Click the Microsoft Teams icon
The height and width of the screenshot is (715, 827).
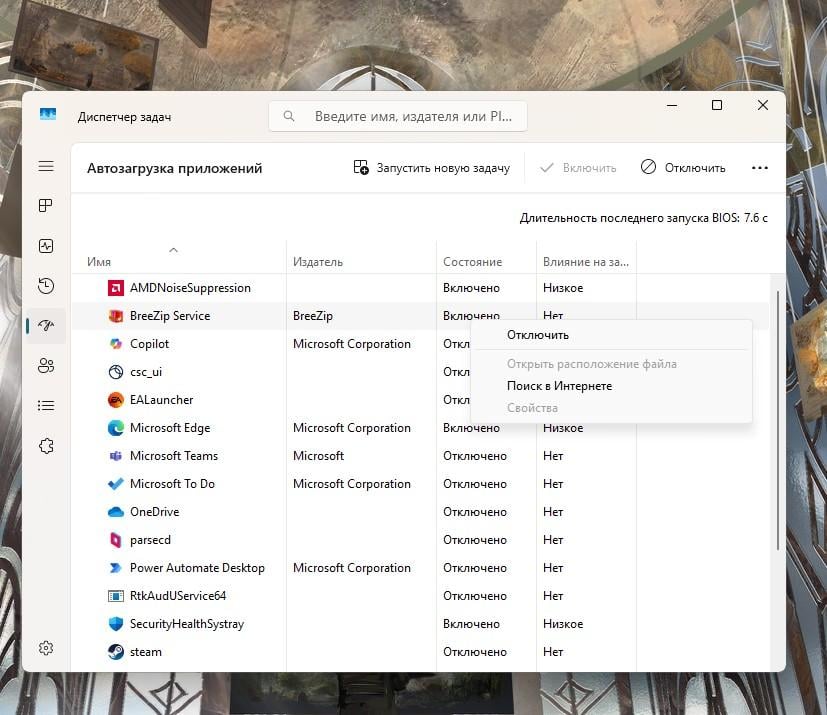pyautogui.click(x=116, y=456)
